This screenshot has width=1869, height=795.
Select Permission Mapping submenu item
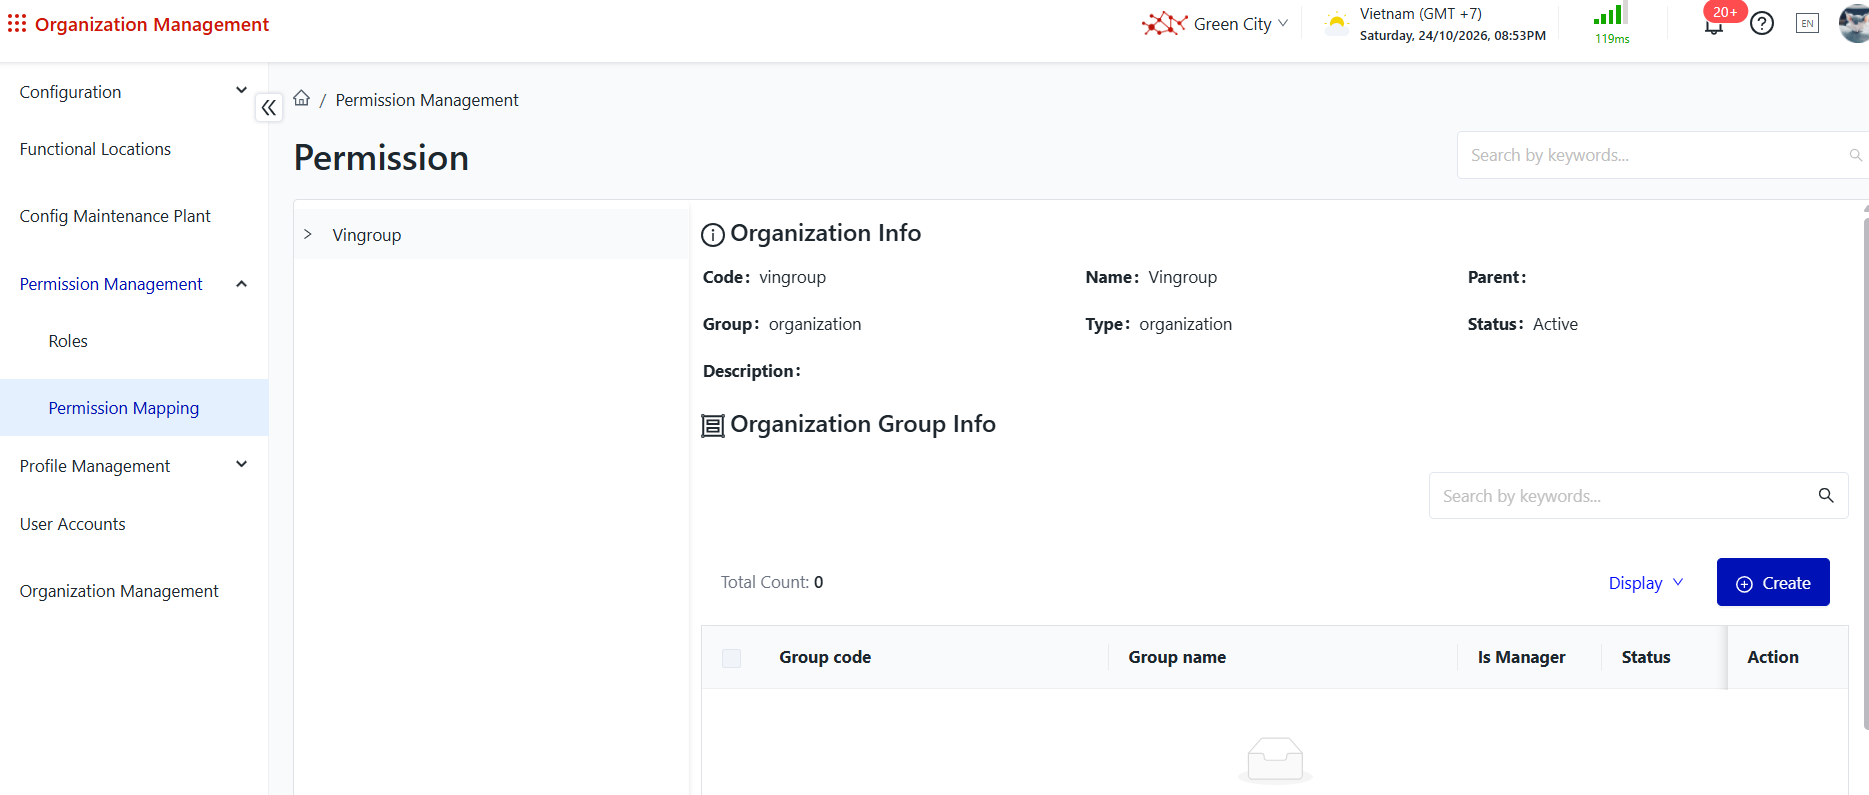click(134, 408)
